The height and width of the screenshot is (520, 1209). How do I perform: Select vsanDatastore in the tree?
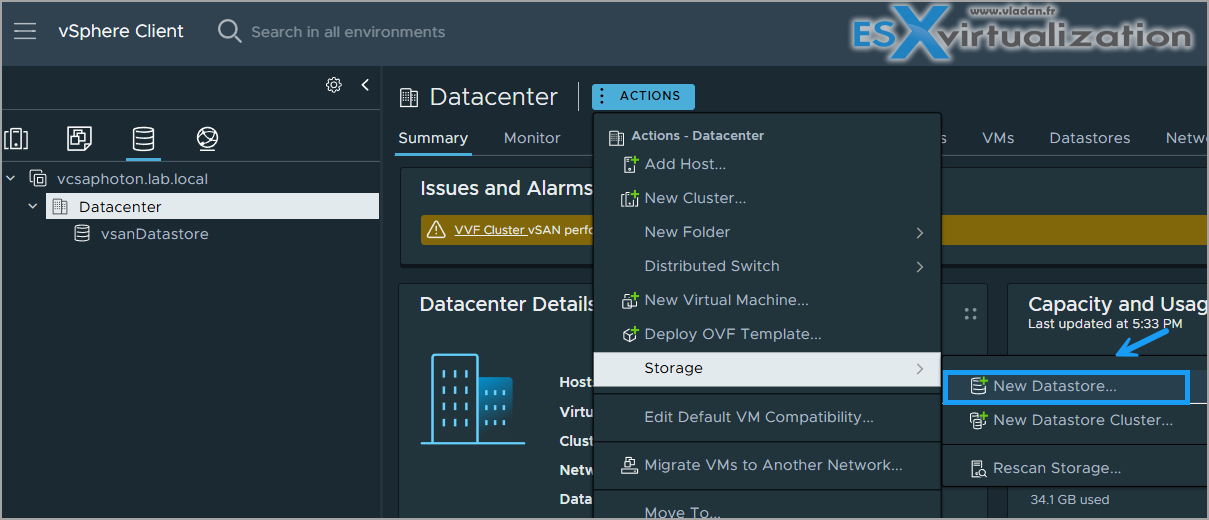(155, 234)
